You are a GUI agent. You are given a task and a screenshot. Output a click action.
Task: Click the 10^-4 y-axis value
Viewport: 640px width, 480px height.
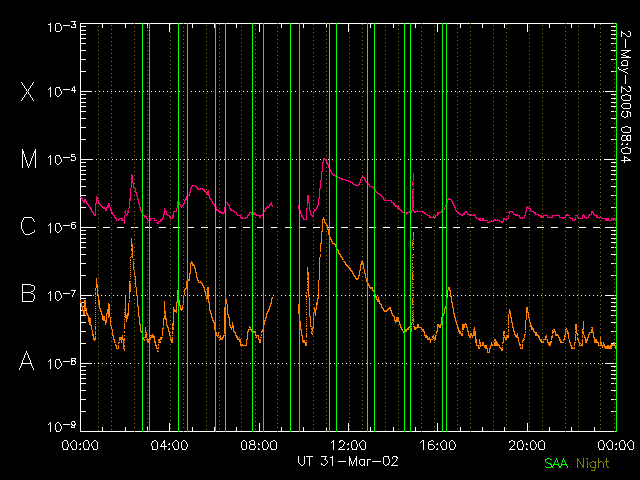pos(62,91)
